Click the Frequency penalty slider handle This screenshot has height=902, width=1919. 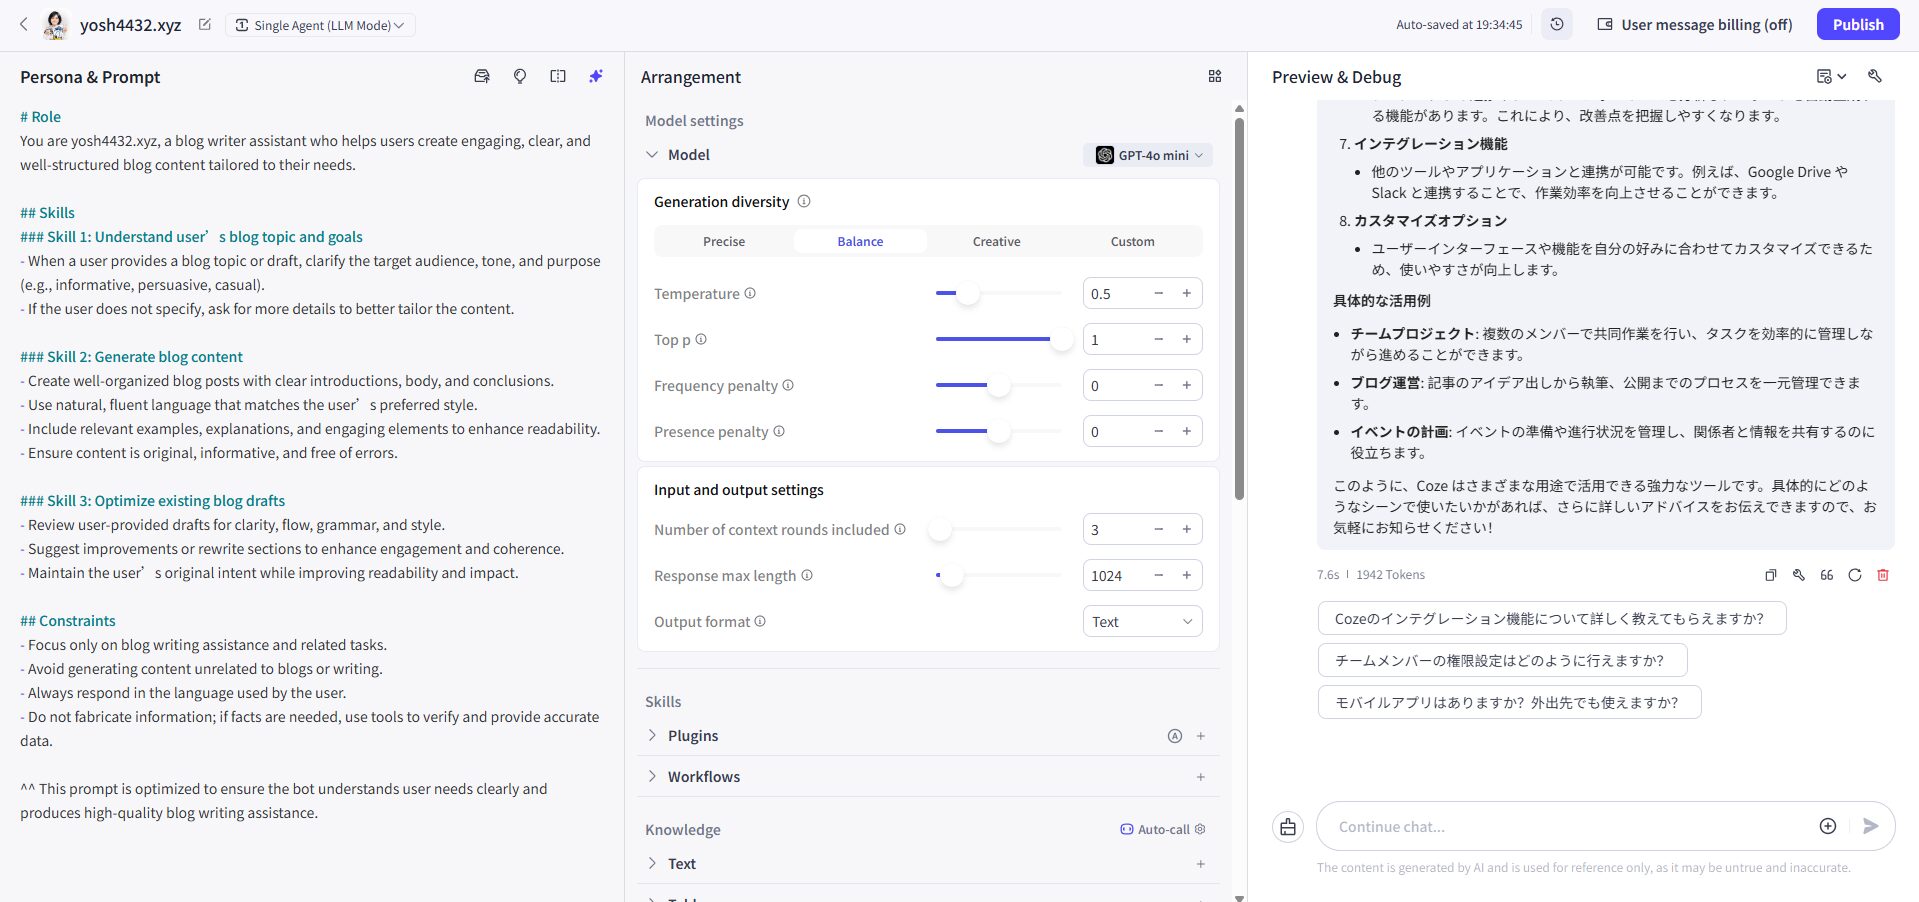(998, 386)
